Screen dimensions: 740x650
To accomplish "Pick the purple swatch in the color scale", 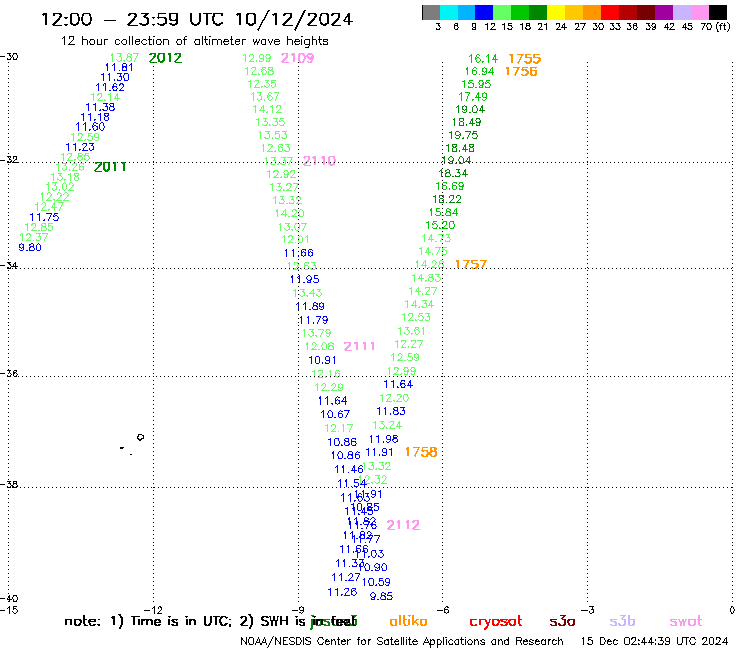I will click(x=664, y=12).
